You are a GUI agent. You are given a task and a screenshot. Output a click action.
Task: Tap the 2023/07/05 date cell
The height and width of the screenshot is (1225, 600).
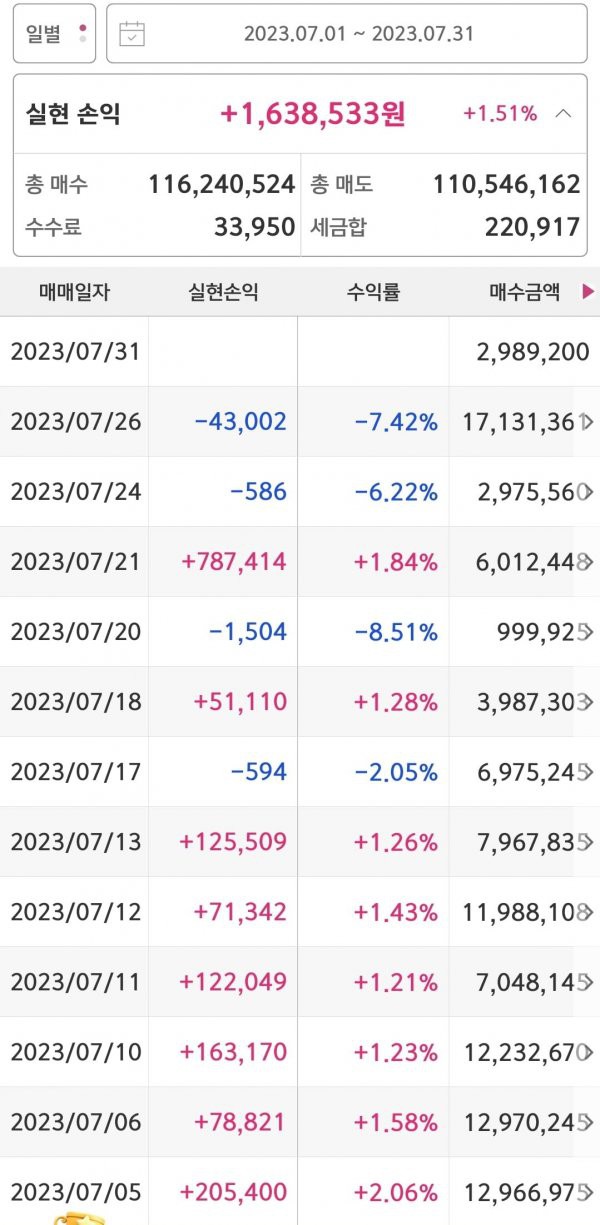(x=76, y=1192)
